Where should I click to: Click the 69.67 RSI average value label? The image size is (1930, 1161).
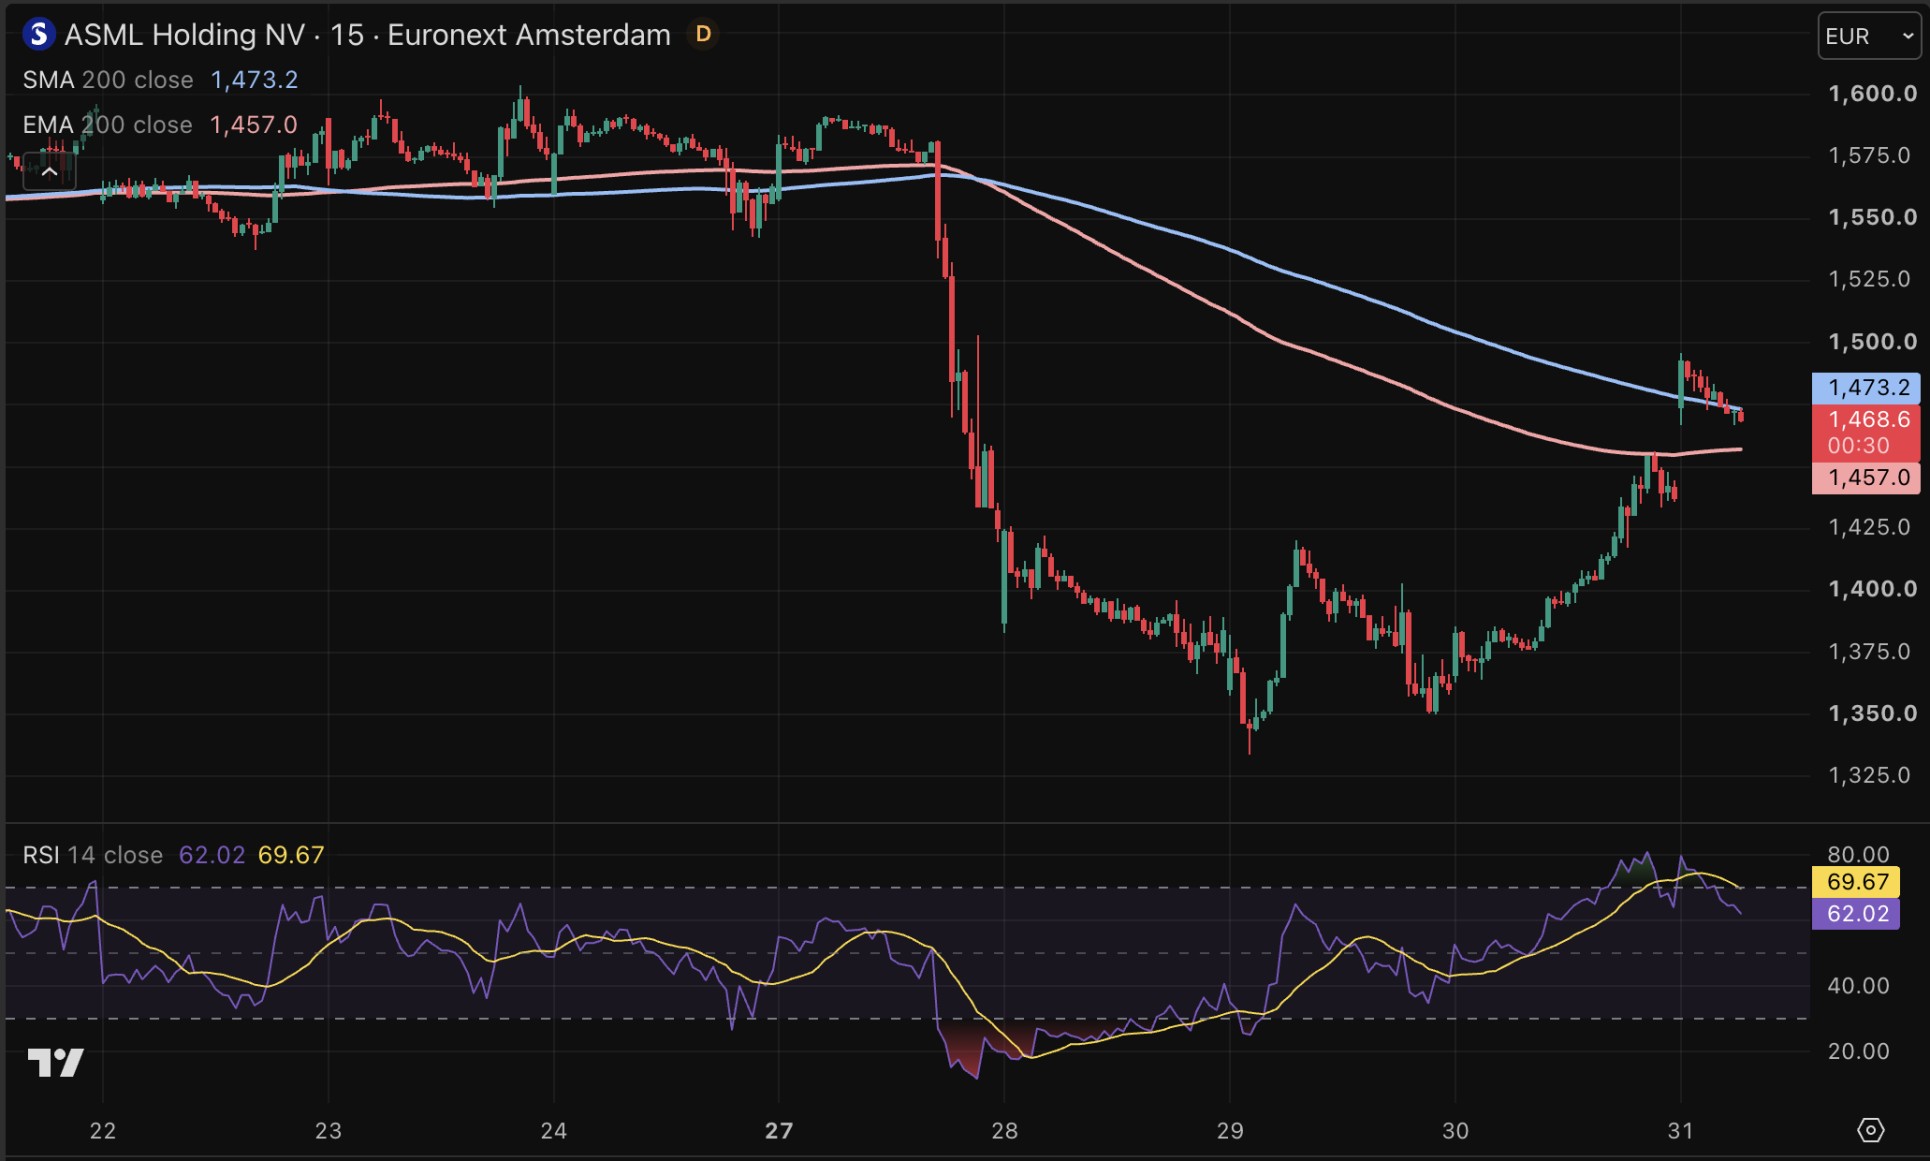[x=1856, y=882]
